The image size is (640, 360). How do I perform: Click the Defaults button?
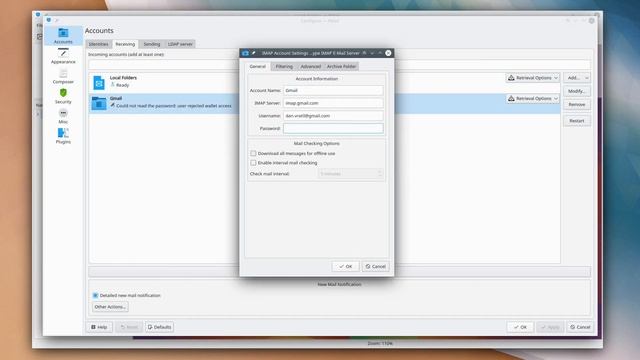(x=160, y=327)
